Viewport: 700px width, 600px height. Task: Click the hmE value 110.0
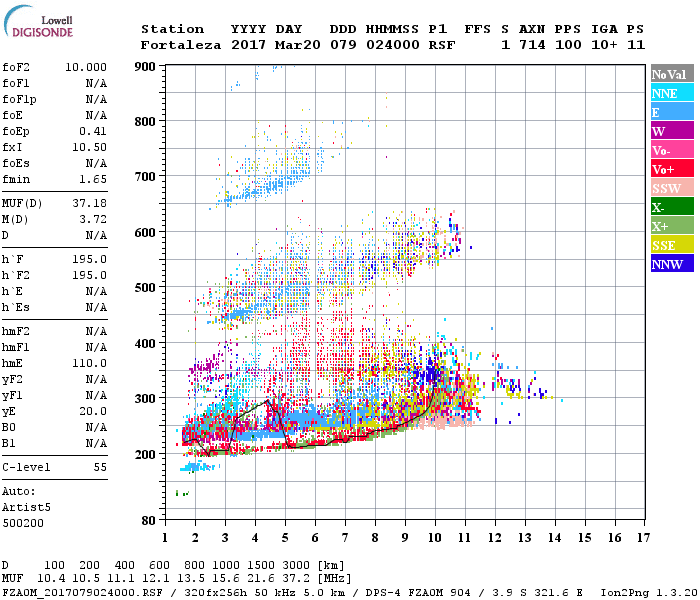(x=89, y=363)
